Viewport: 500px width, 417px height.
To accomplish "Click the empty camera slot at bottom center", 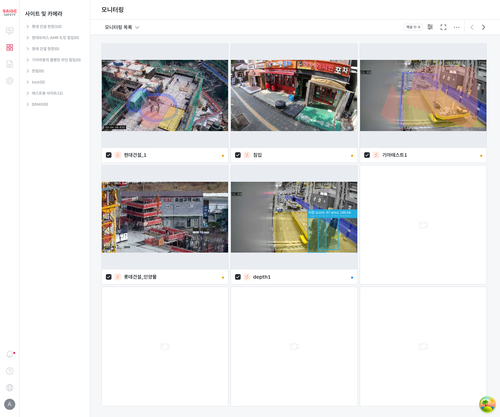I will [294, 347].
